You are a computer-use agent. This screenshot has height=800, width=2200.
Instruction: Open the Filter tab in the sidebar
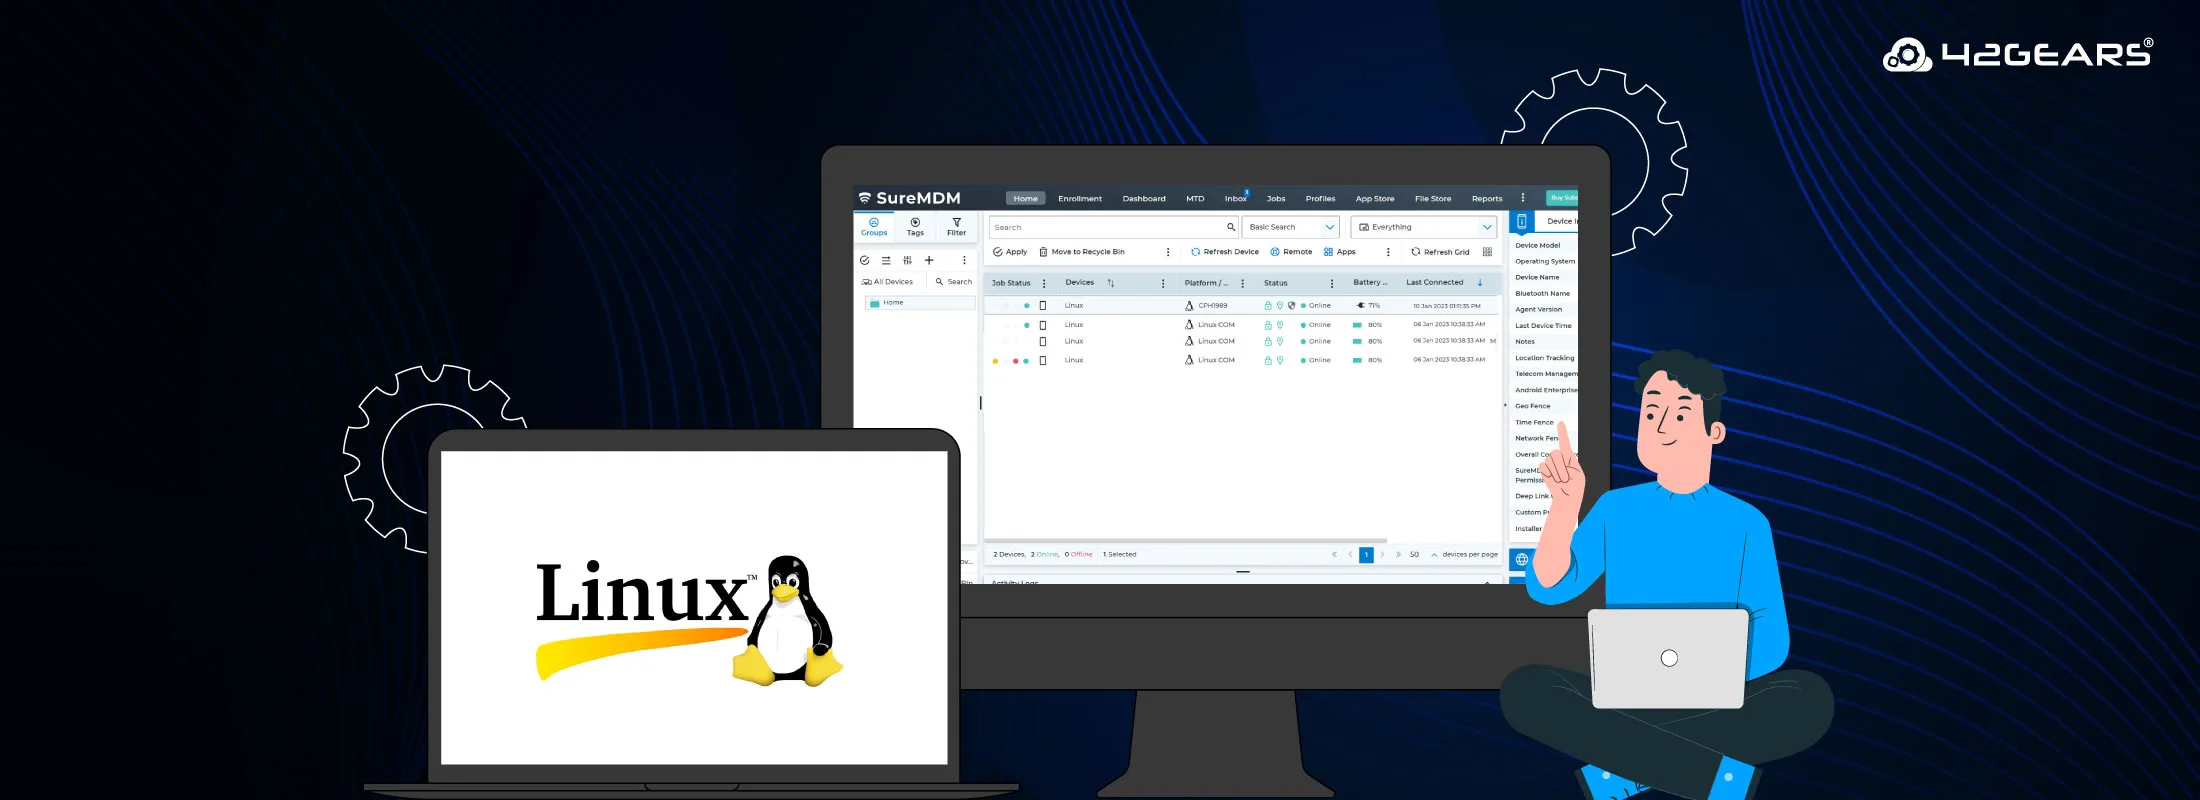tap(957, 227)
